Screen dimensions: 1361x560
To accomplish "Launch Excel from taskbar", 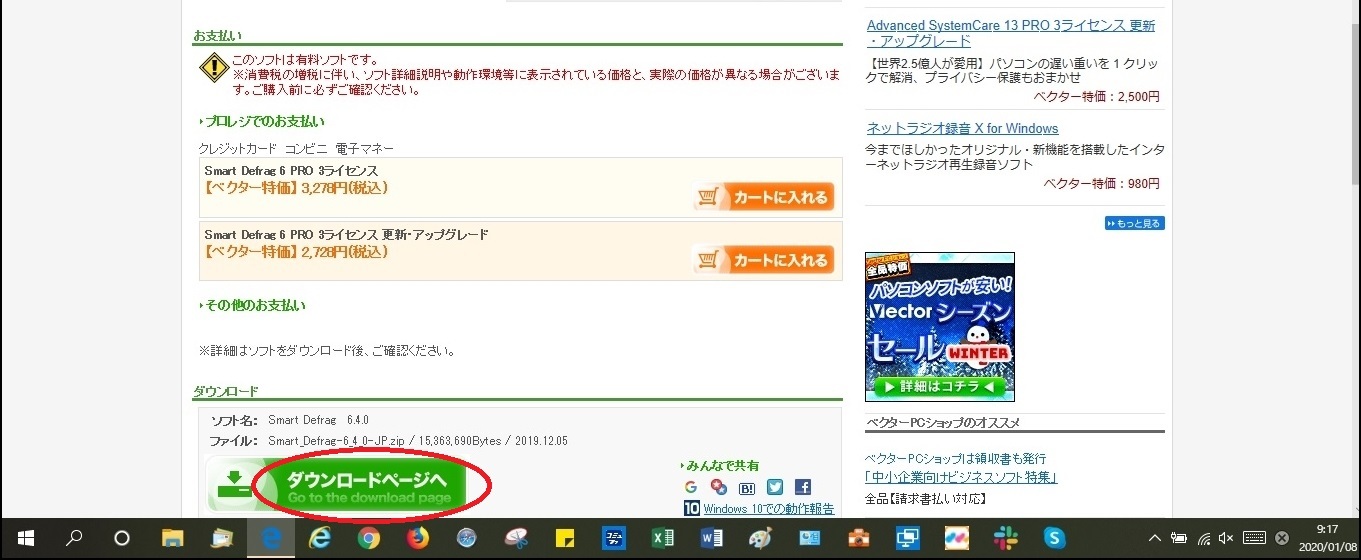I will point(663,538).
